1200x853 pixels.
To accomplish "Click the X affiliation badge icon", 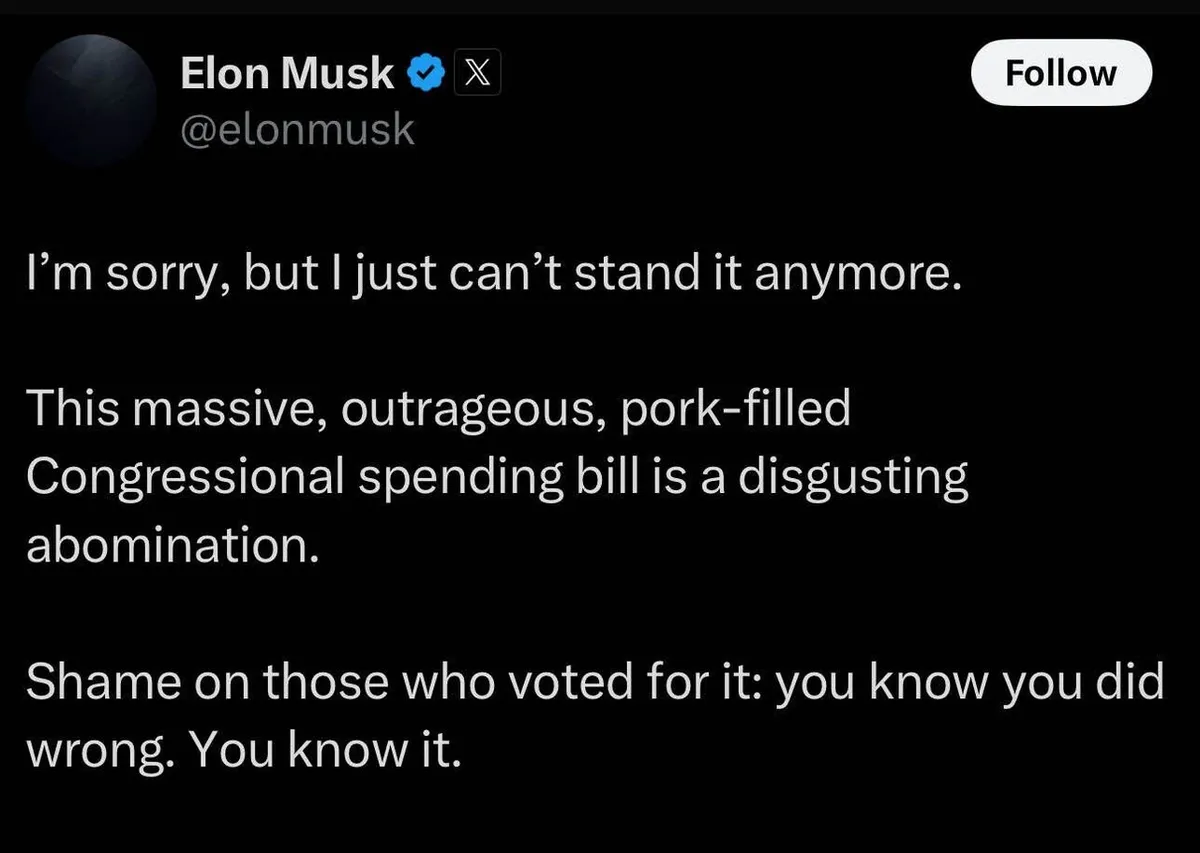I will tap(477, 73).
